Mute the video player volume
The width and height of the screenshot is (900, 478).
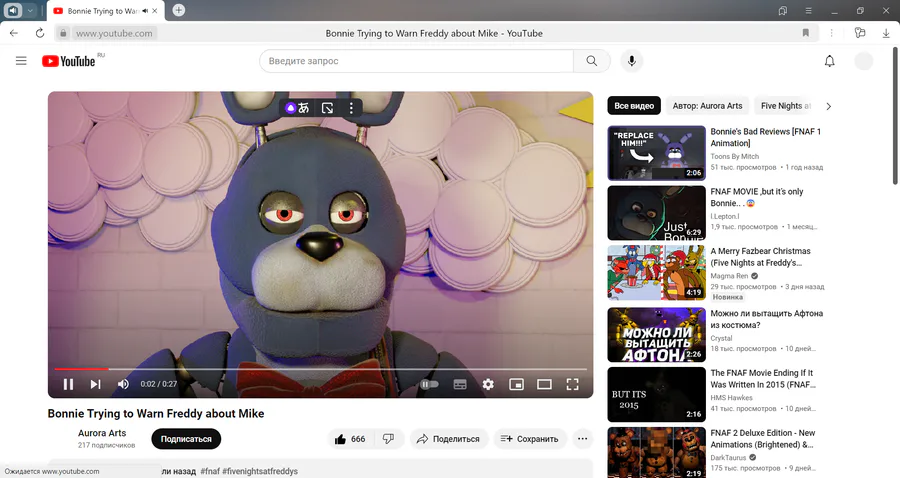pyautogui.click(x=123, y=384)
